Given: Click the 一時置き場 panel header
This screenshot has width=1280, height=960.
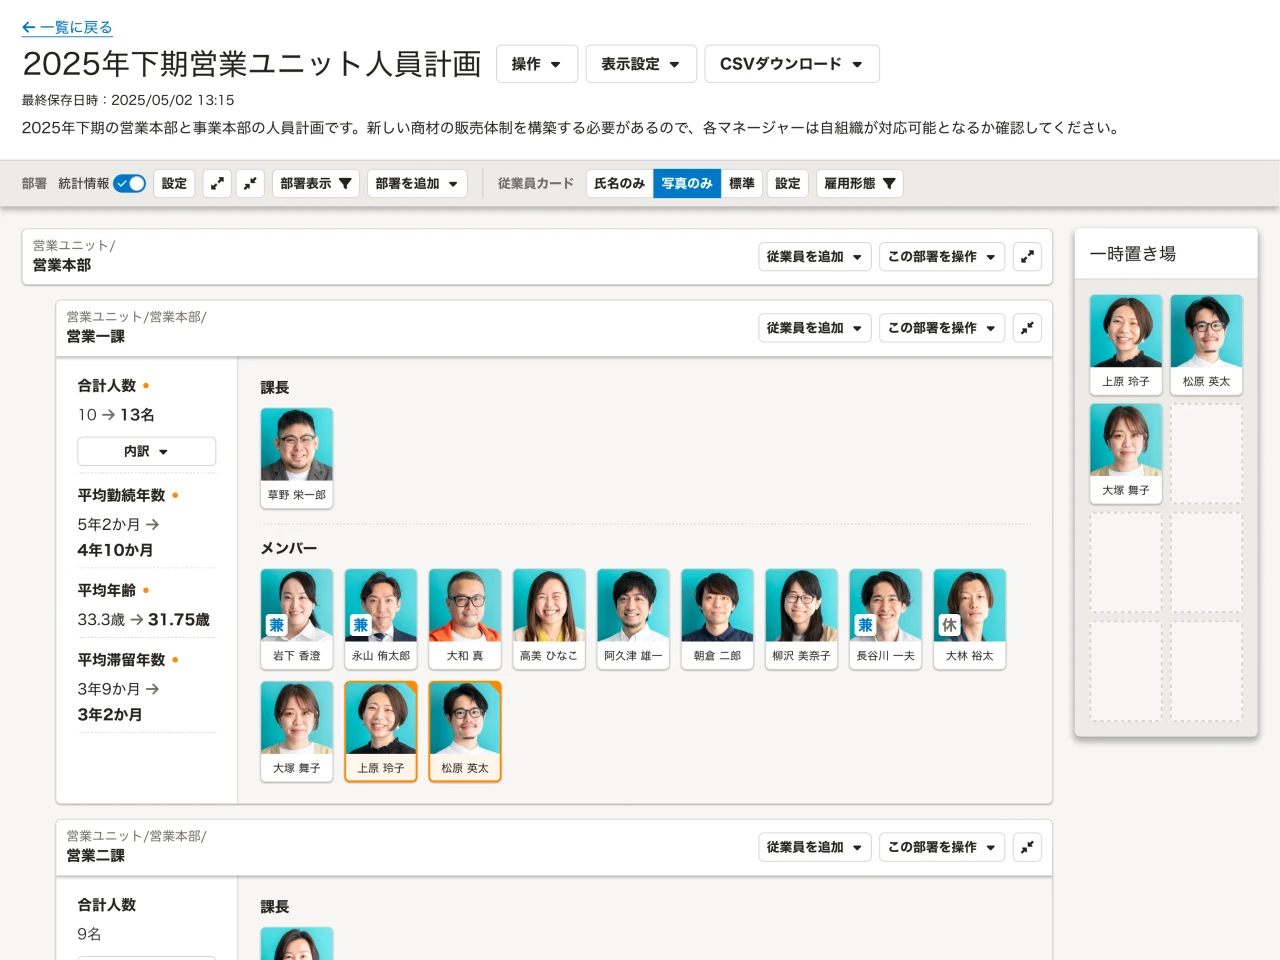Looking at the screenshot, I should 1166,254.
